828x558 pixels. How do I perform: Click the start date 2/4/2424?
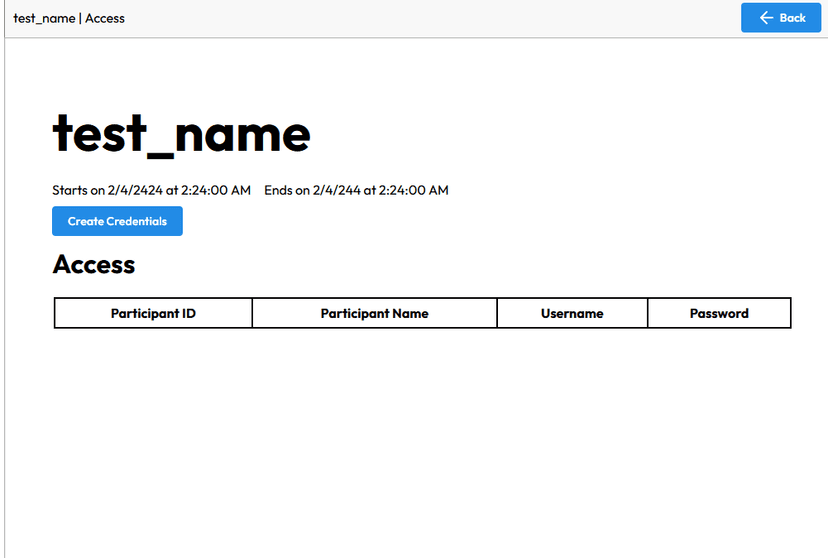pyautogui.click(x=135, y=191)
